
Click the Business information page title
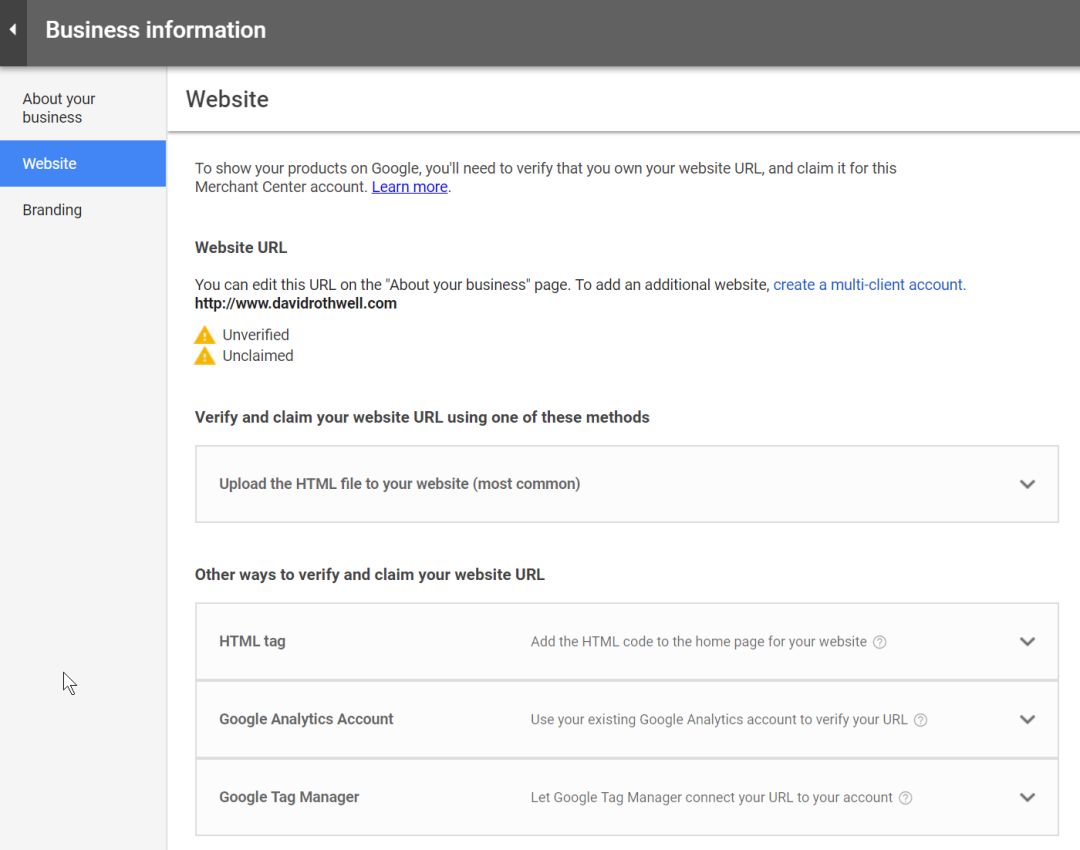[x=156, y=30]
